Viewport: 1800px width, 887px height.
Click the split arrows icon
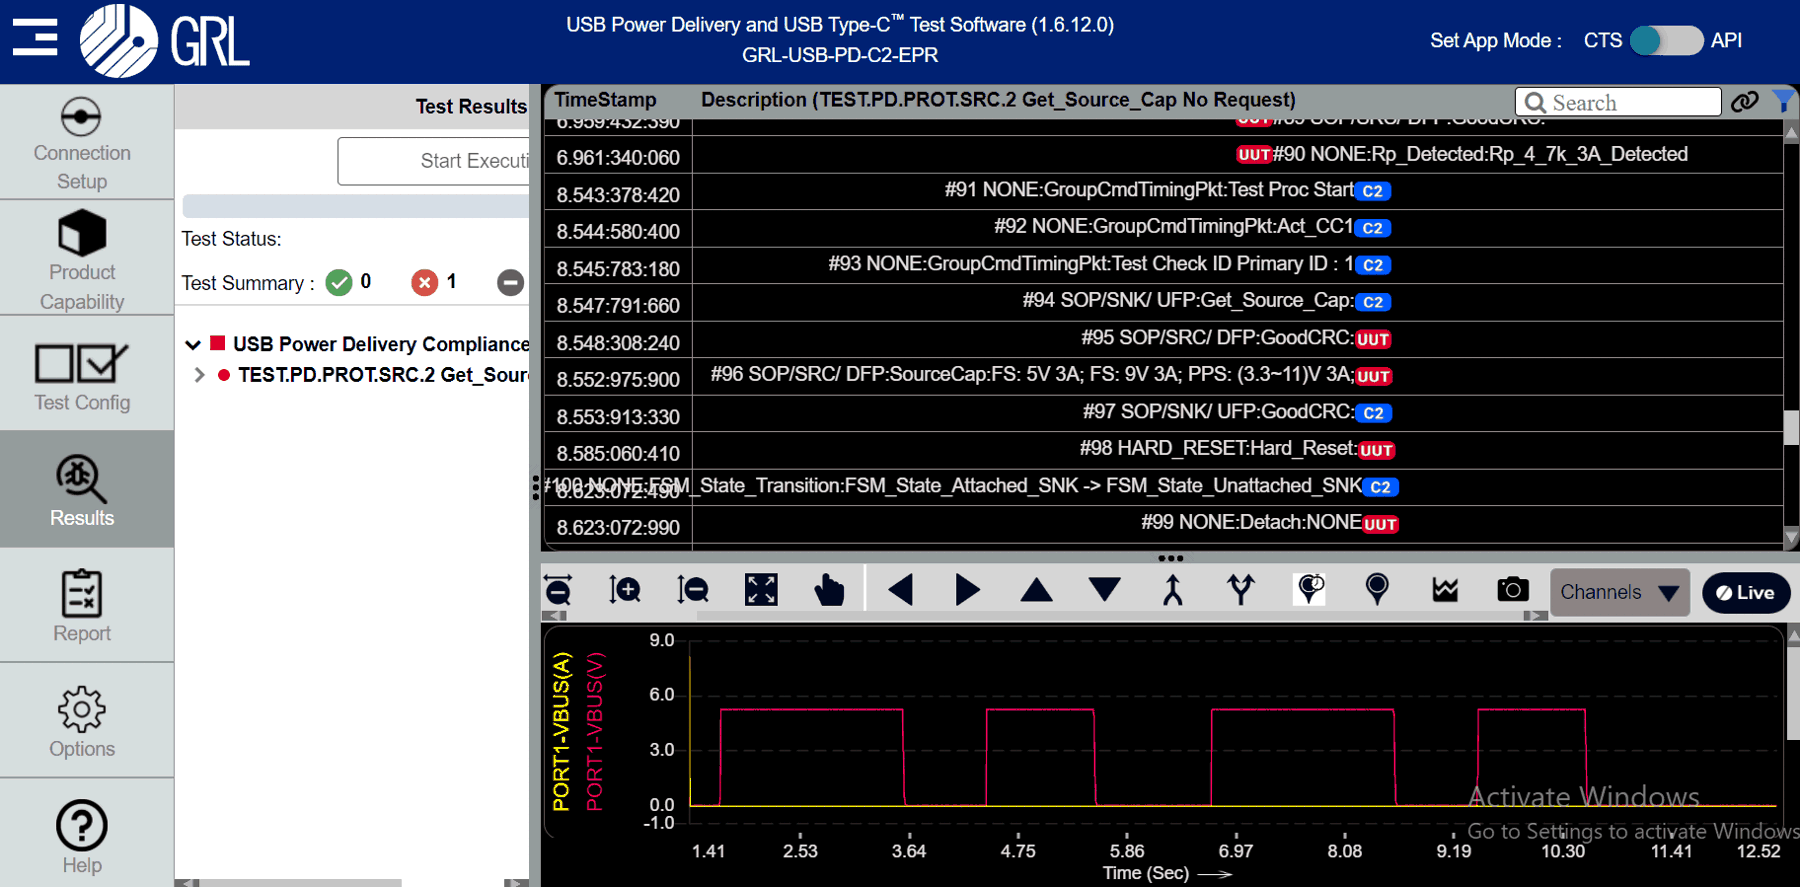tap(1241, 590)
